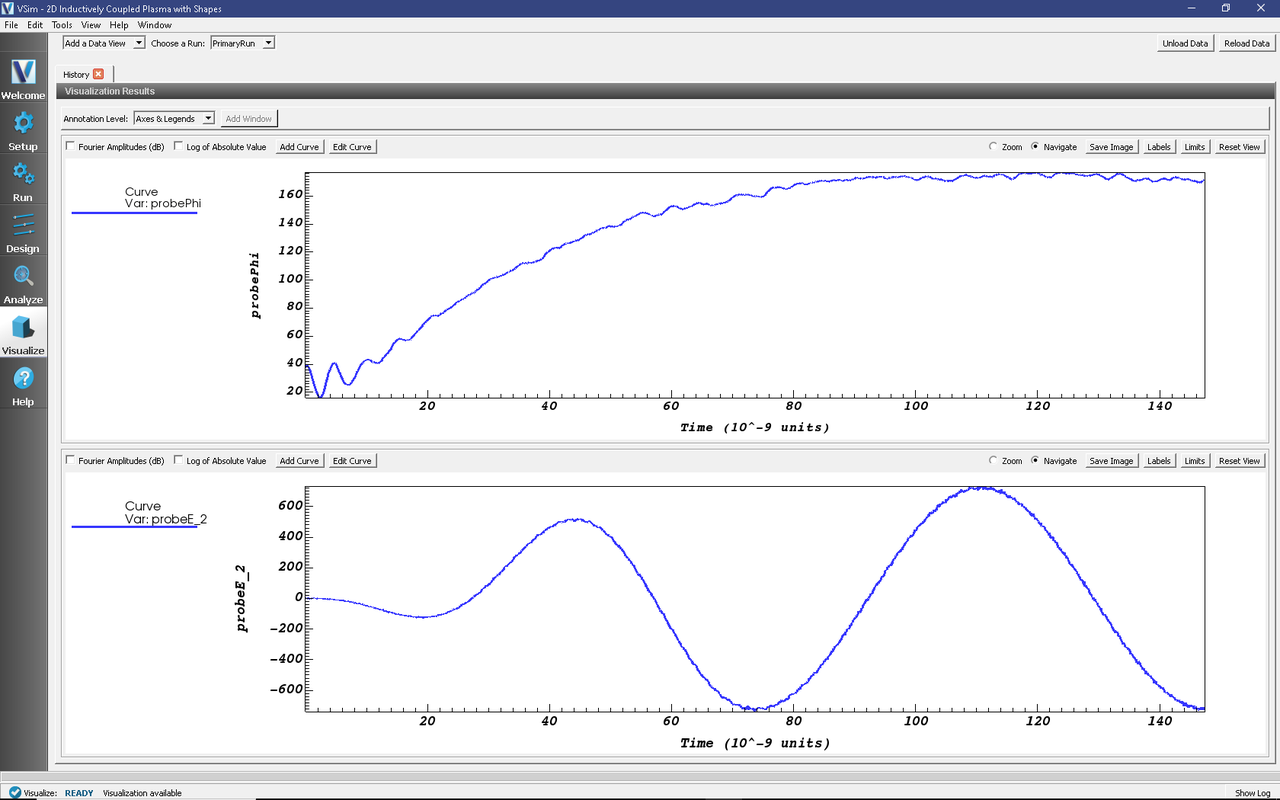Click Reload Data button
The height and width of the screenshot is (800, 1280).
(x=1247, y=43)
